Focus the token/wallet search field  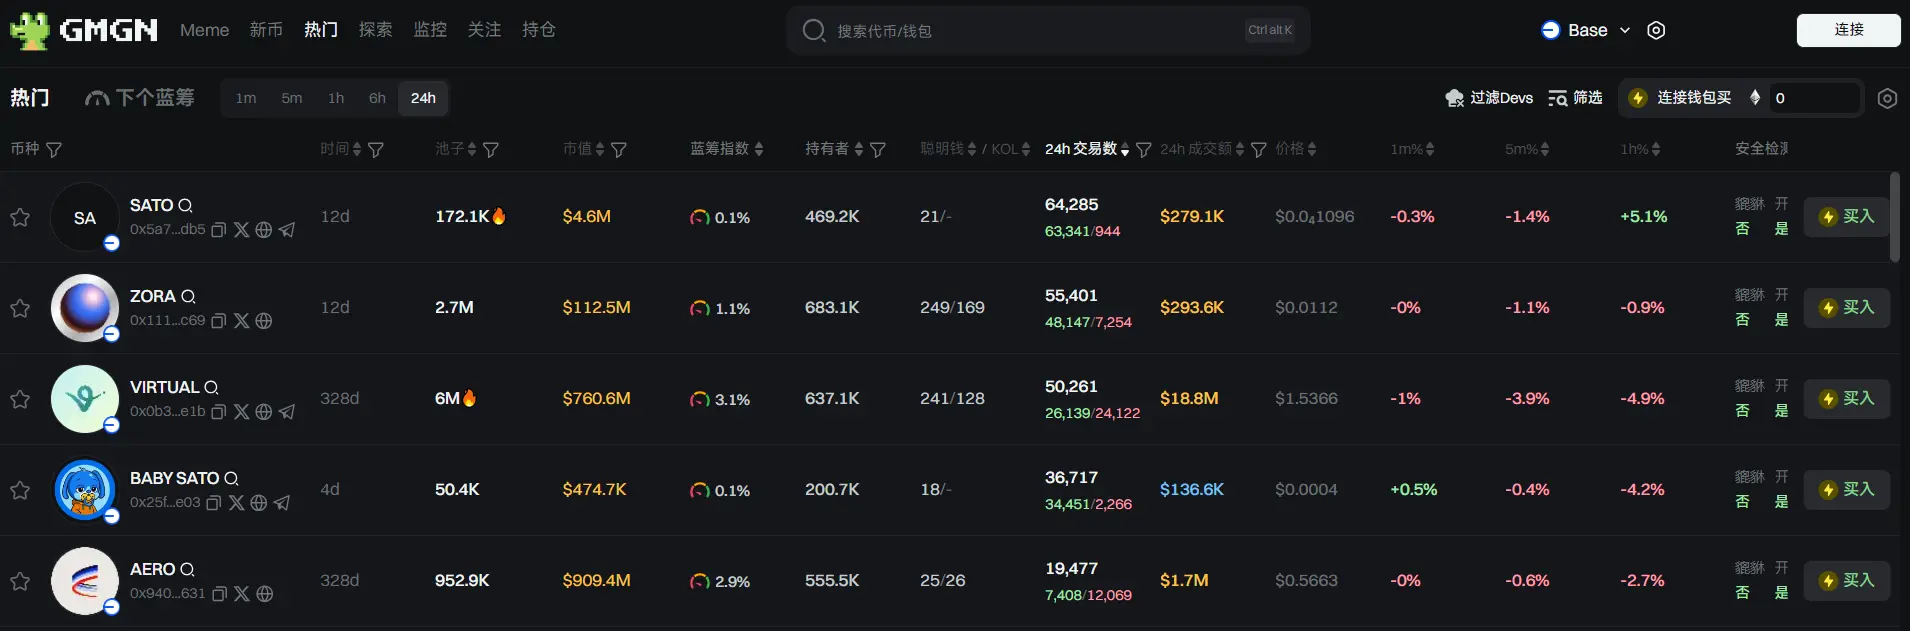pyautogui.click(x=1030, y=31)
